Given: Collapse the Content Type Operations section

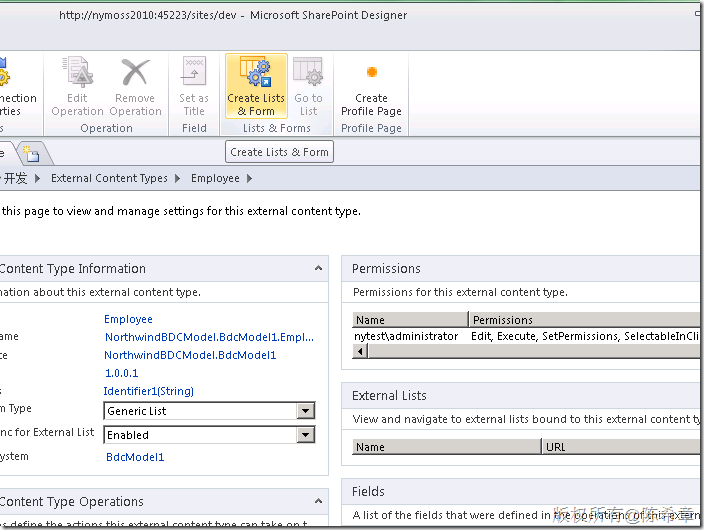Looking at the screenshot, I should pos(318,501).
